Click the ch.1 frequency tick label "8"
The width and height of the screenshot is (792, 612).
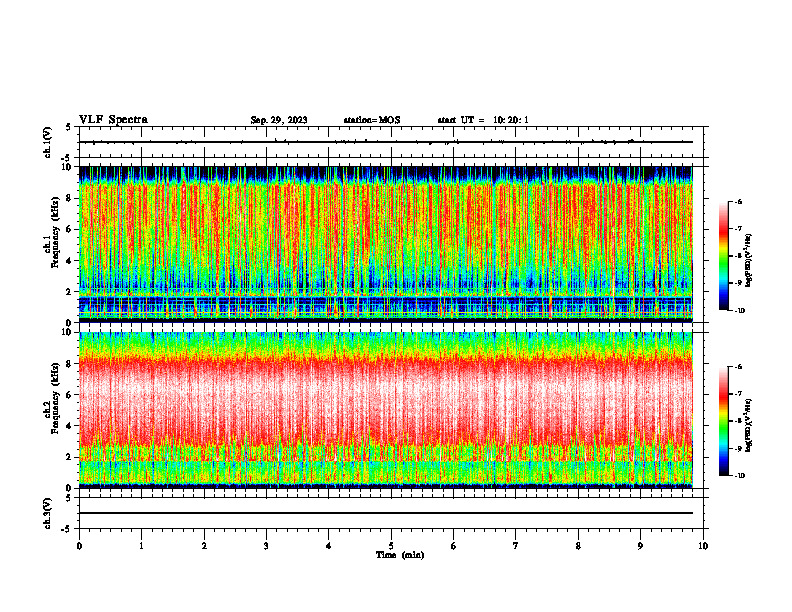tap(71, 198)
